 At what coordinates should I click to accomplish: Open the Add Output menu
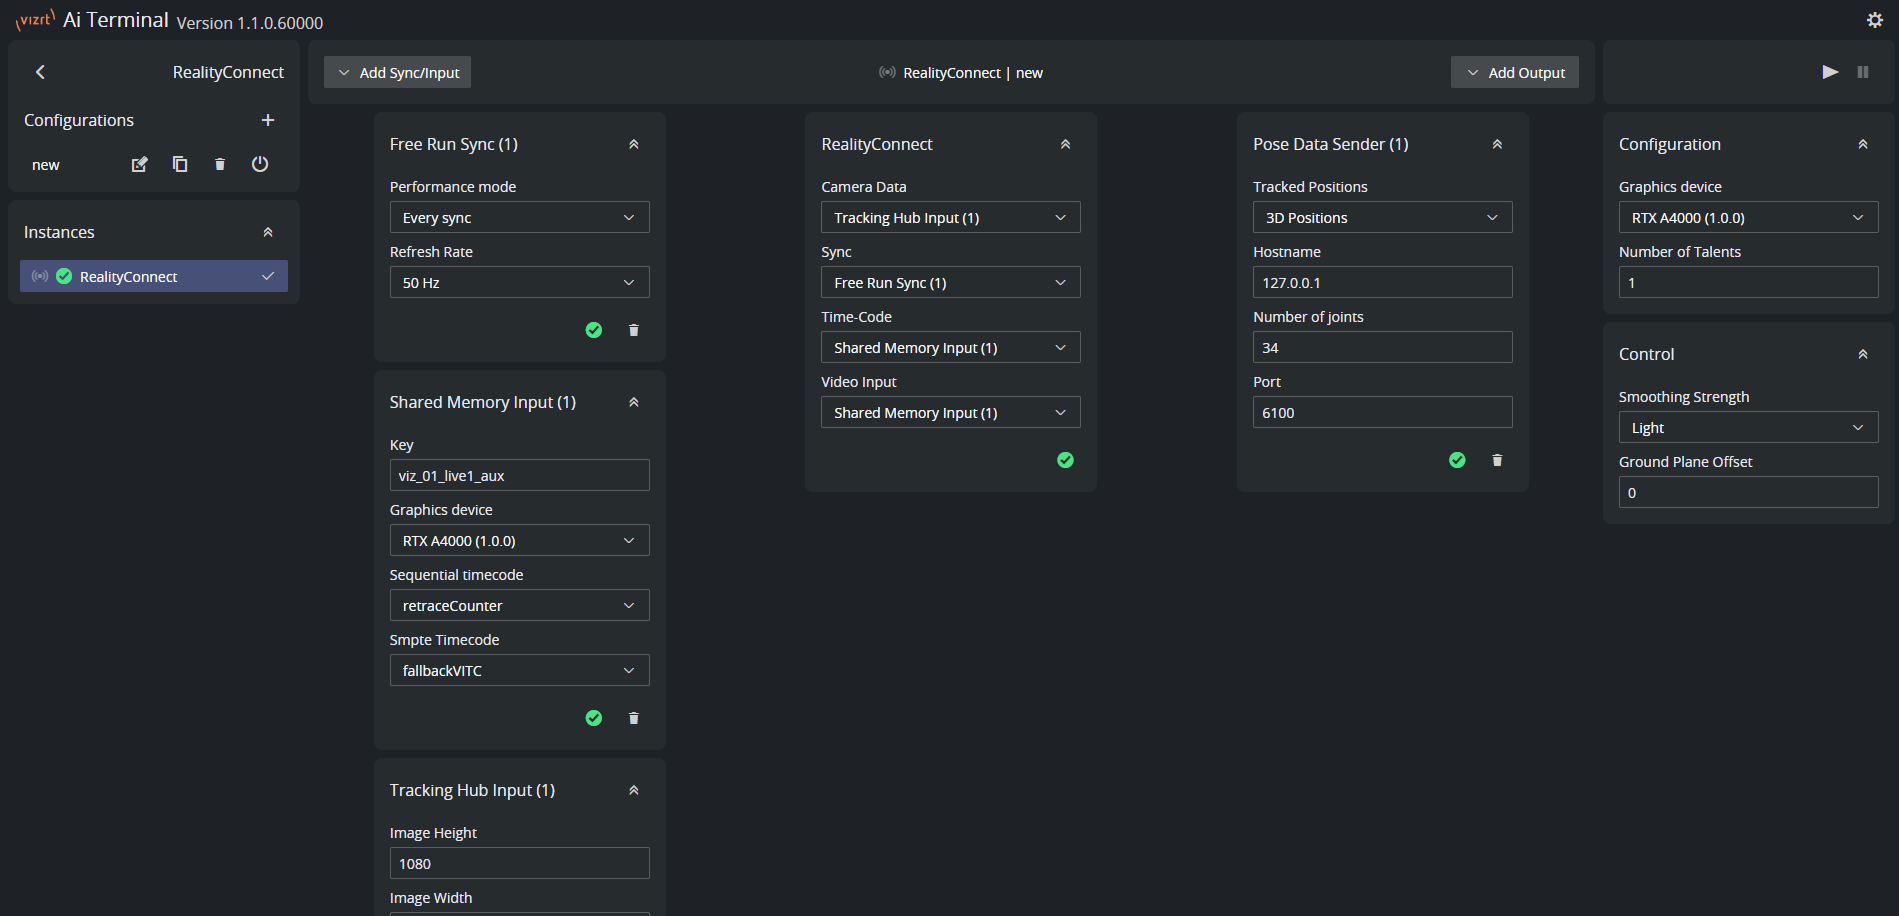1514,72
